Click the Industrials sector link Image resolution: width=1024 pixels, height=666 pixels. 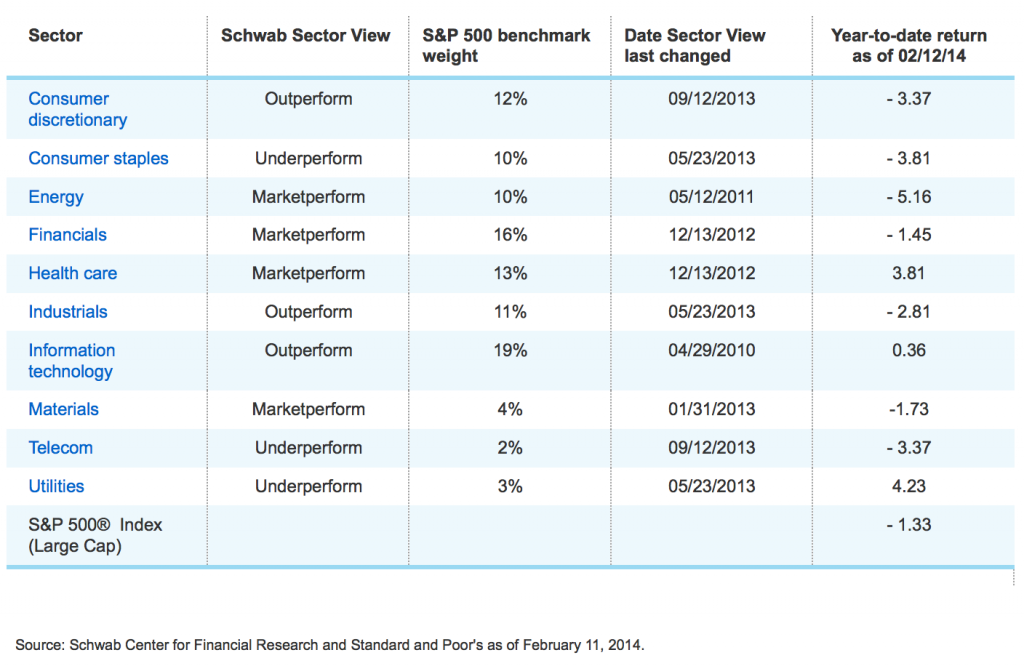tap(67, 312)
